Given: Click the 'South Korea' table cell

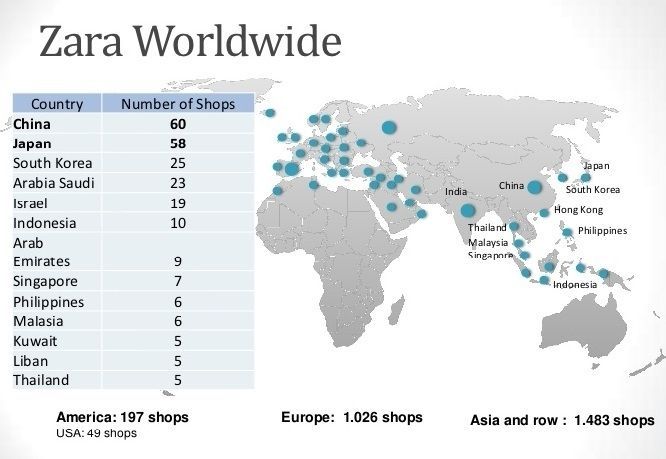Looking at the screenshot, I should click(53, 163).
